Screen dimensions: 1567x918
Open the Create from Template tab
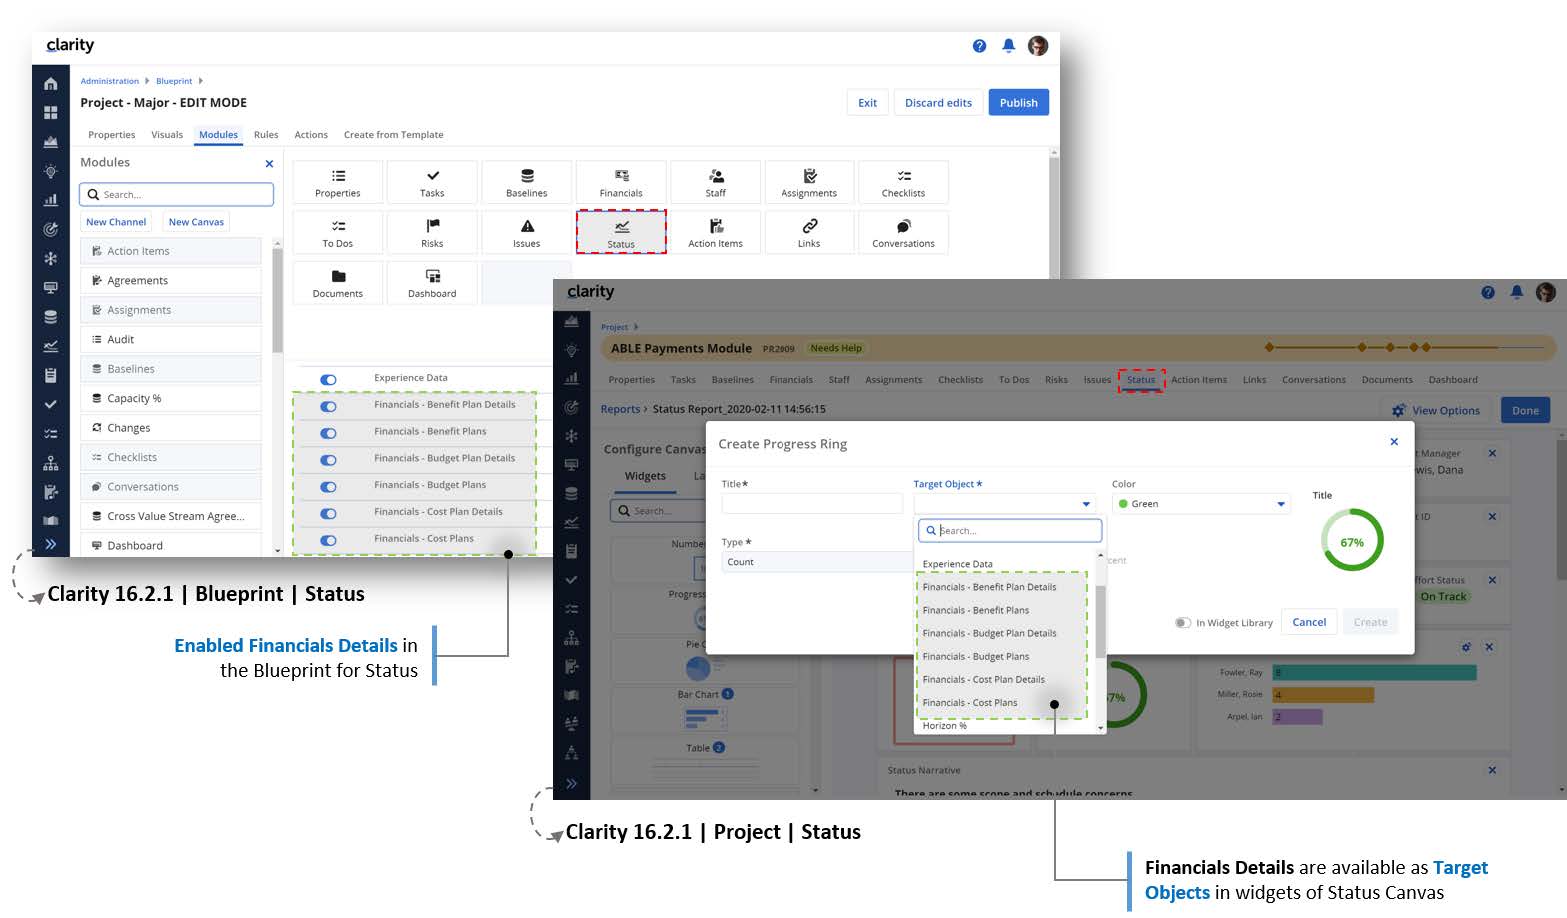point(393,135)
